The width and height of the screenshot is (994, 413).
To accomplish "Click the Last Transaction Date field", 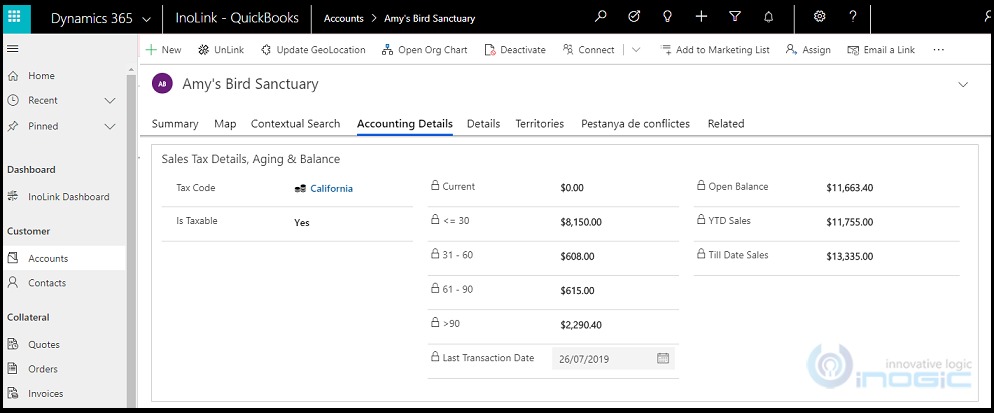I will tap(613, 358).
